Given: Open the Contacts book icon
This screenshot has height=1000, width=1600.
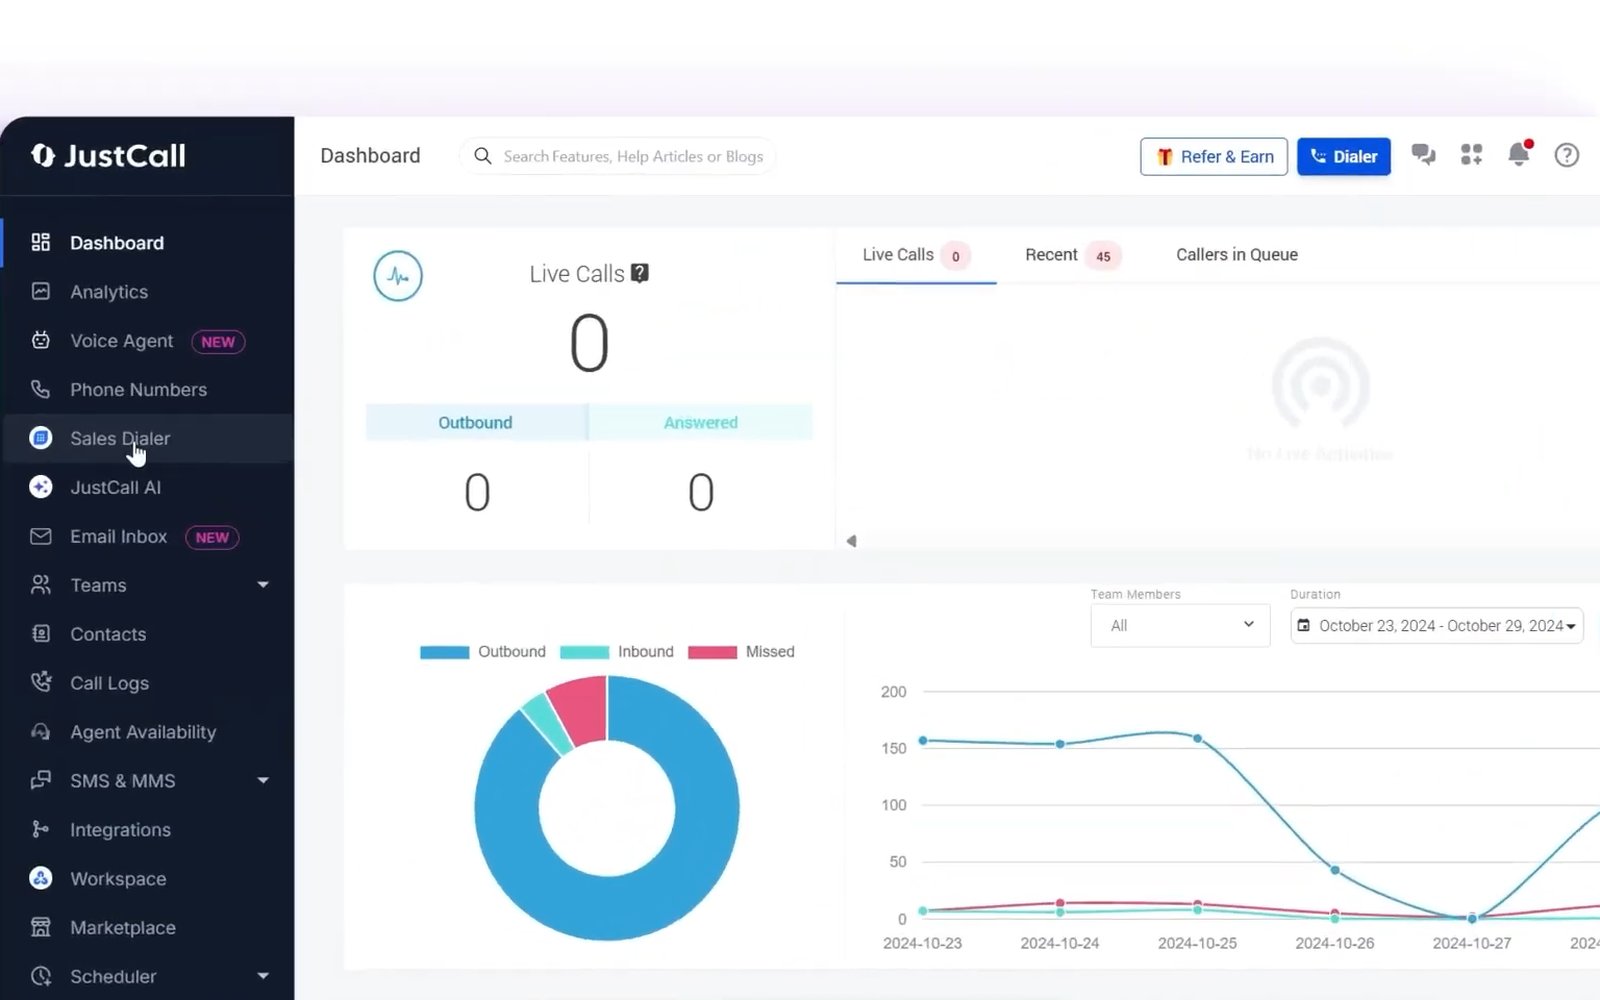Looking at the screenshot, I should pos(41,634).
